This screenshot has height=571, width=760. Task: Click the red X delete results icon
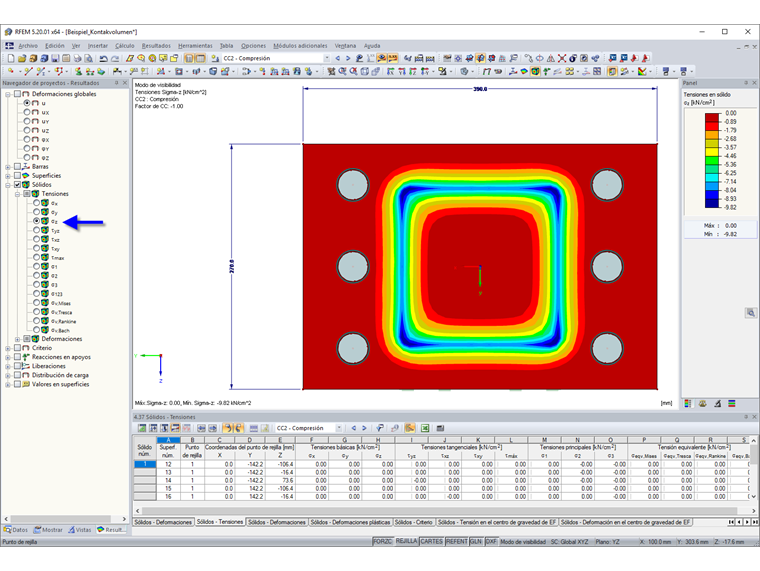click(x=562, y=58)
